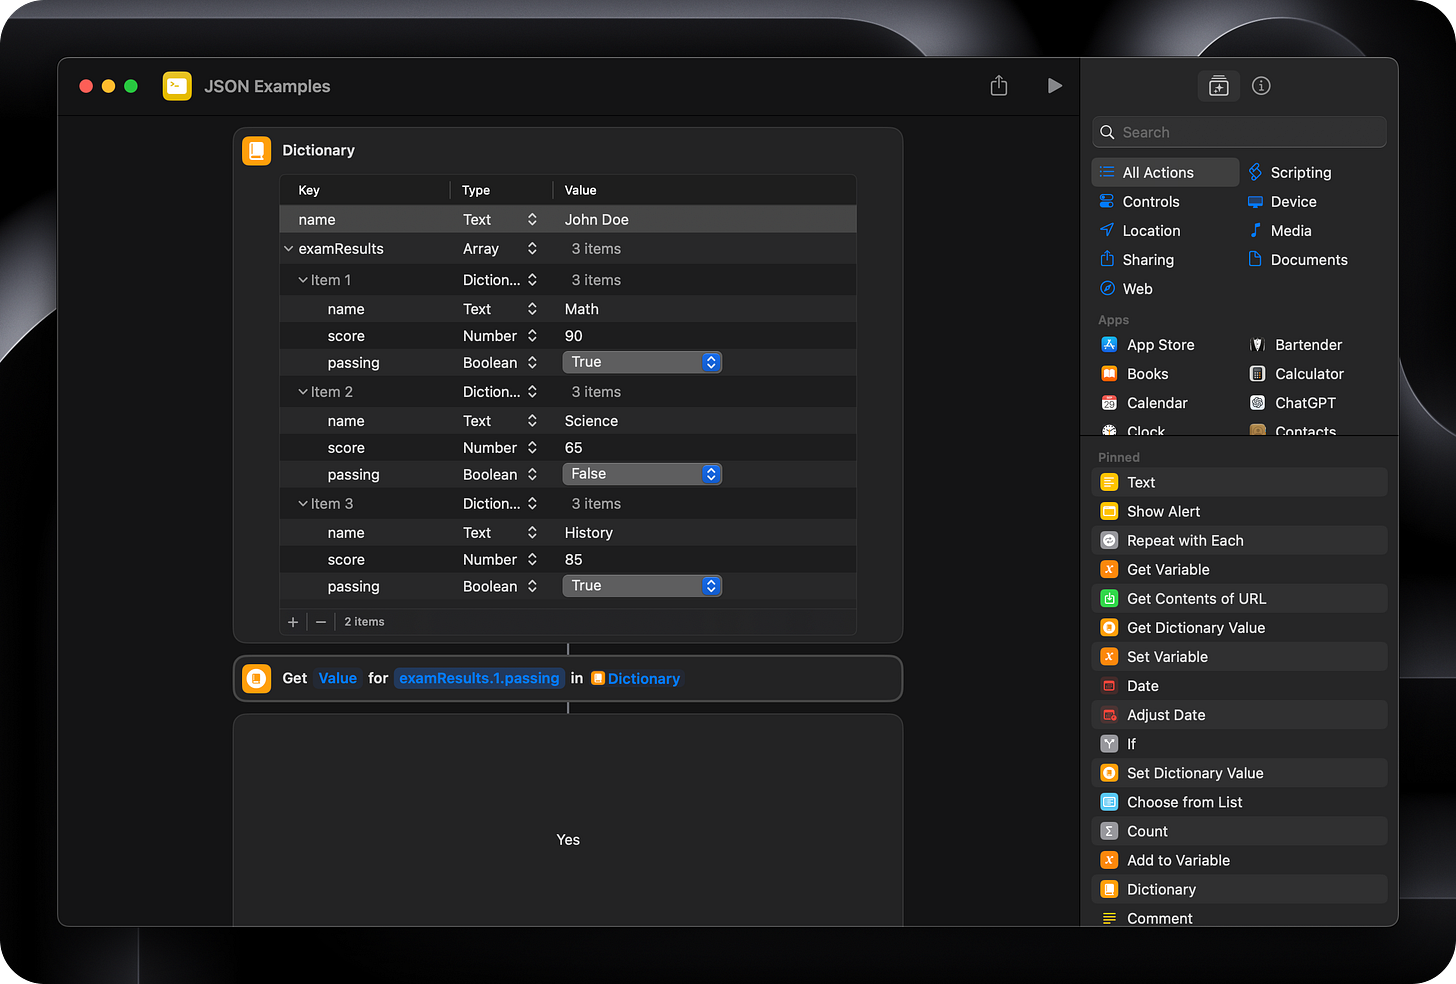Click the JSON Examples shortcut icon
The image size is (1456, 984).
[x=177, y=86]
